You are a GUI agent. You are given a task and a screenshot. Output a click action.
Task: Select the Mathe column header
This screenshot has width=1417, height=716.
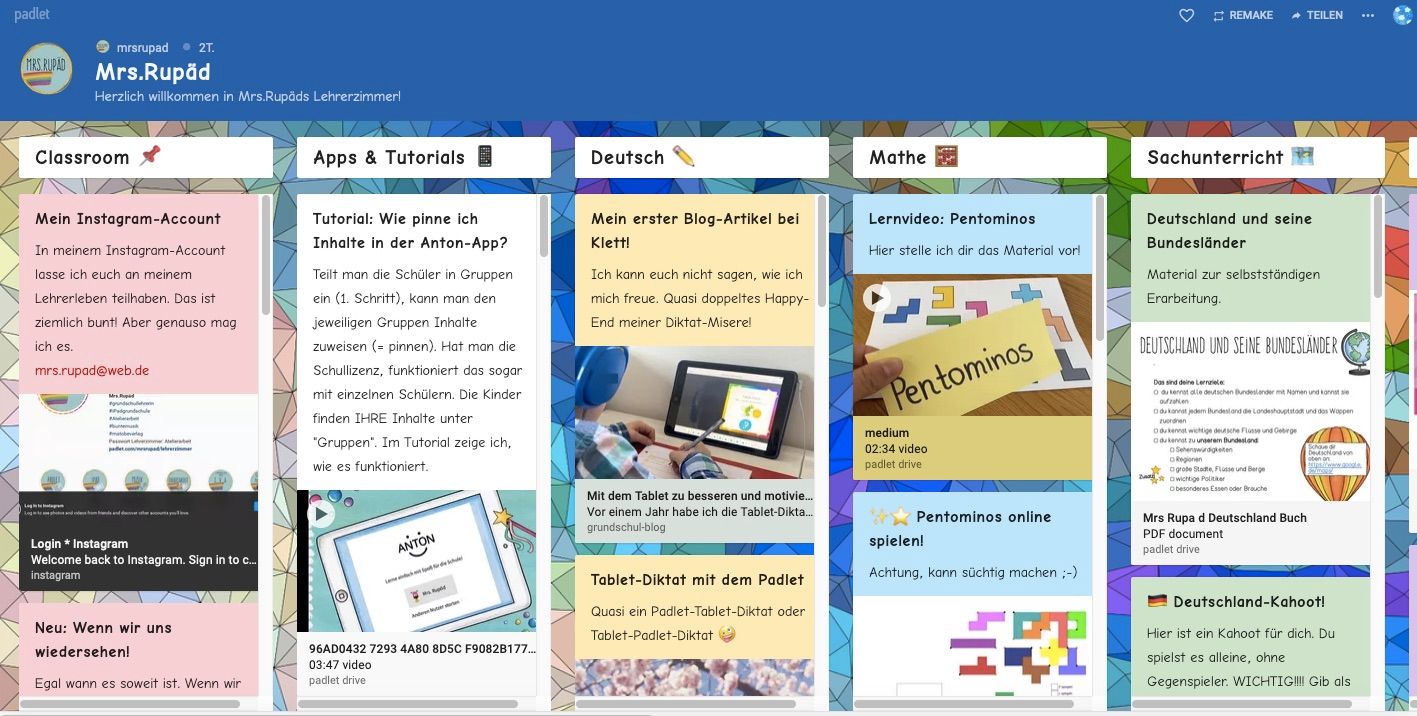[x=980, y=157]
